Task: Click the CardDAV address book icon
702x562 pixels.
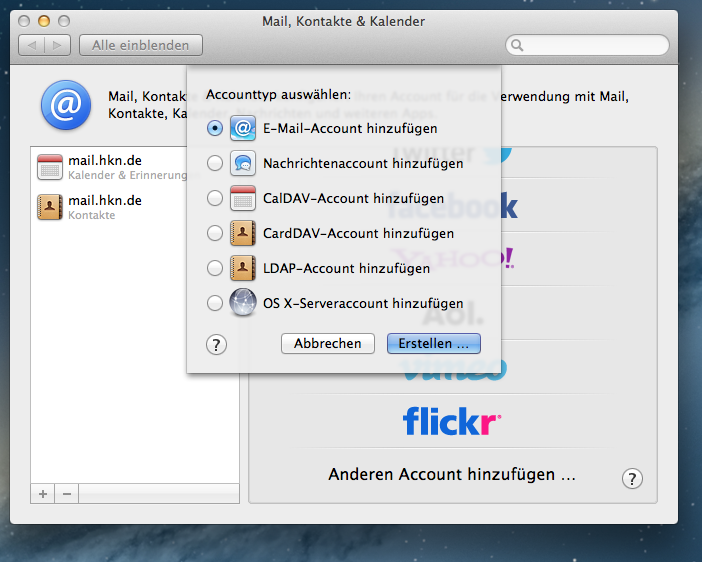Action: (243, 233)
